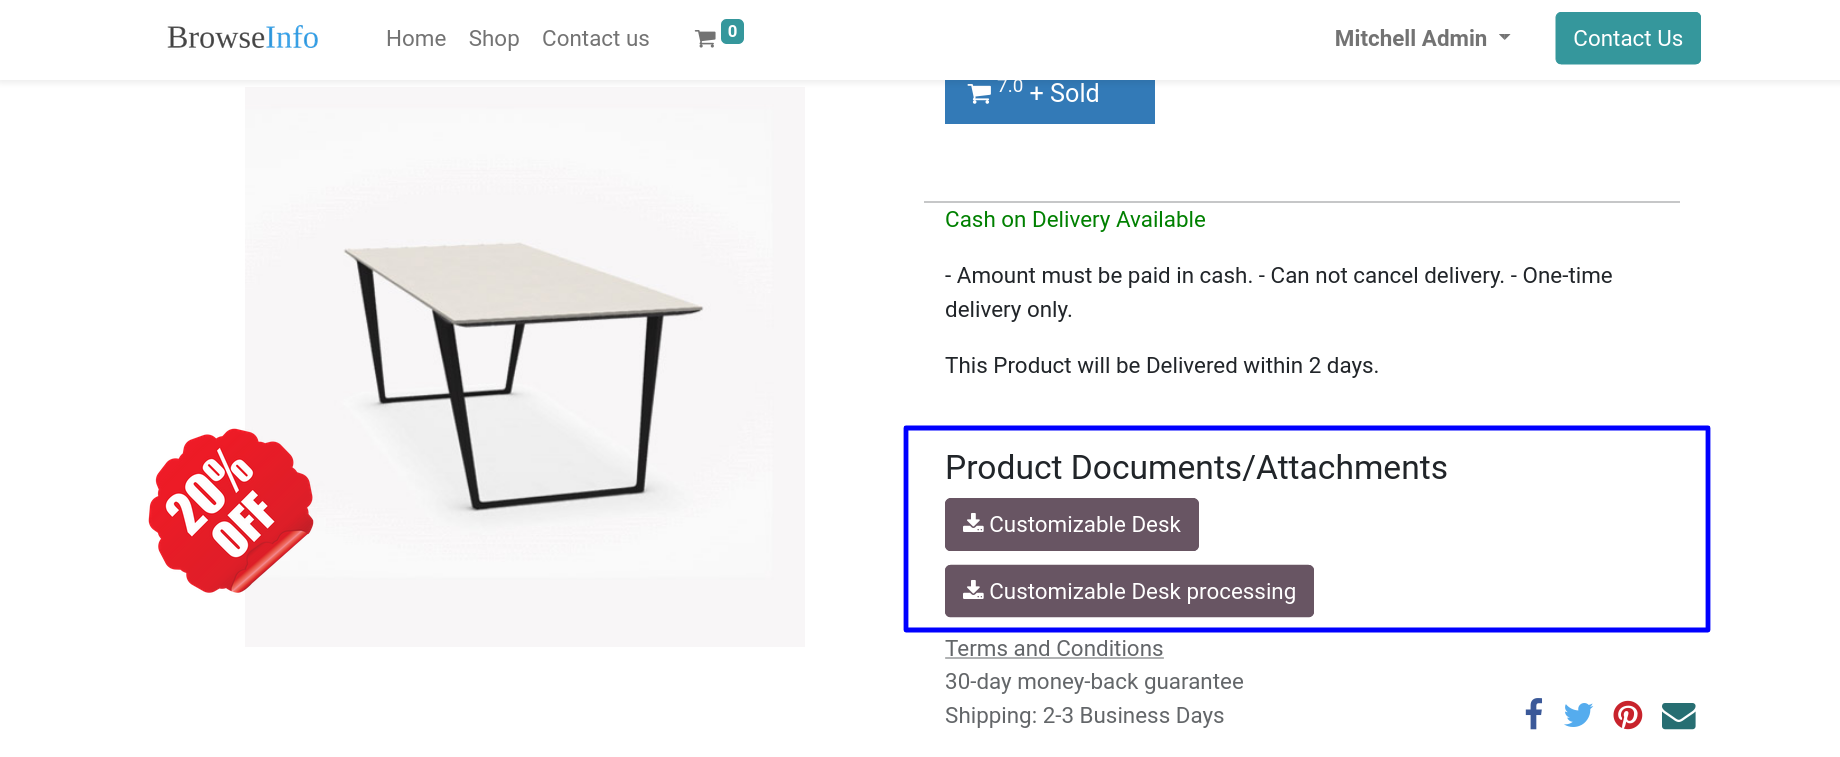Screen dimensions: 1840x757
Task: Open the shopping cart icon
Action: click(705, 39)
